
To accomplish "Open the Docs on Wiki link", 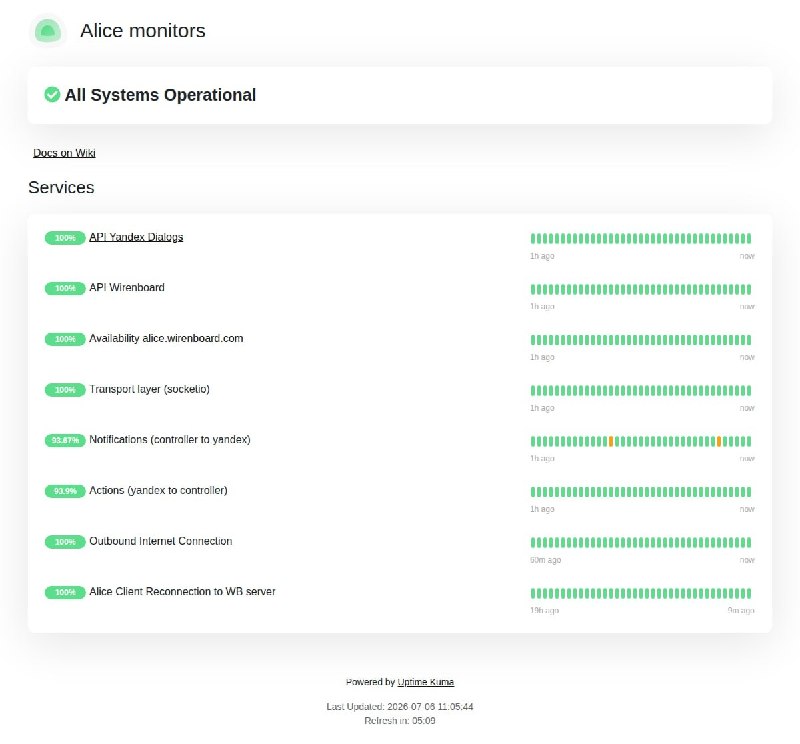I will [x=64, y=153].
